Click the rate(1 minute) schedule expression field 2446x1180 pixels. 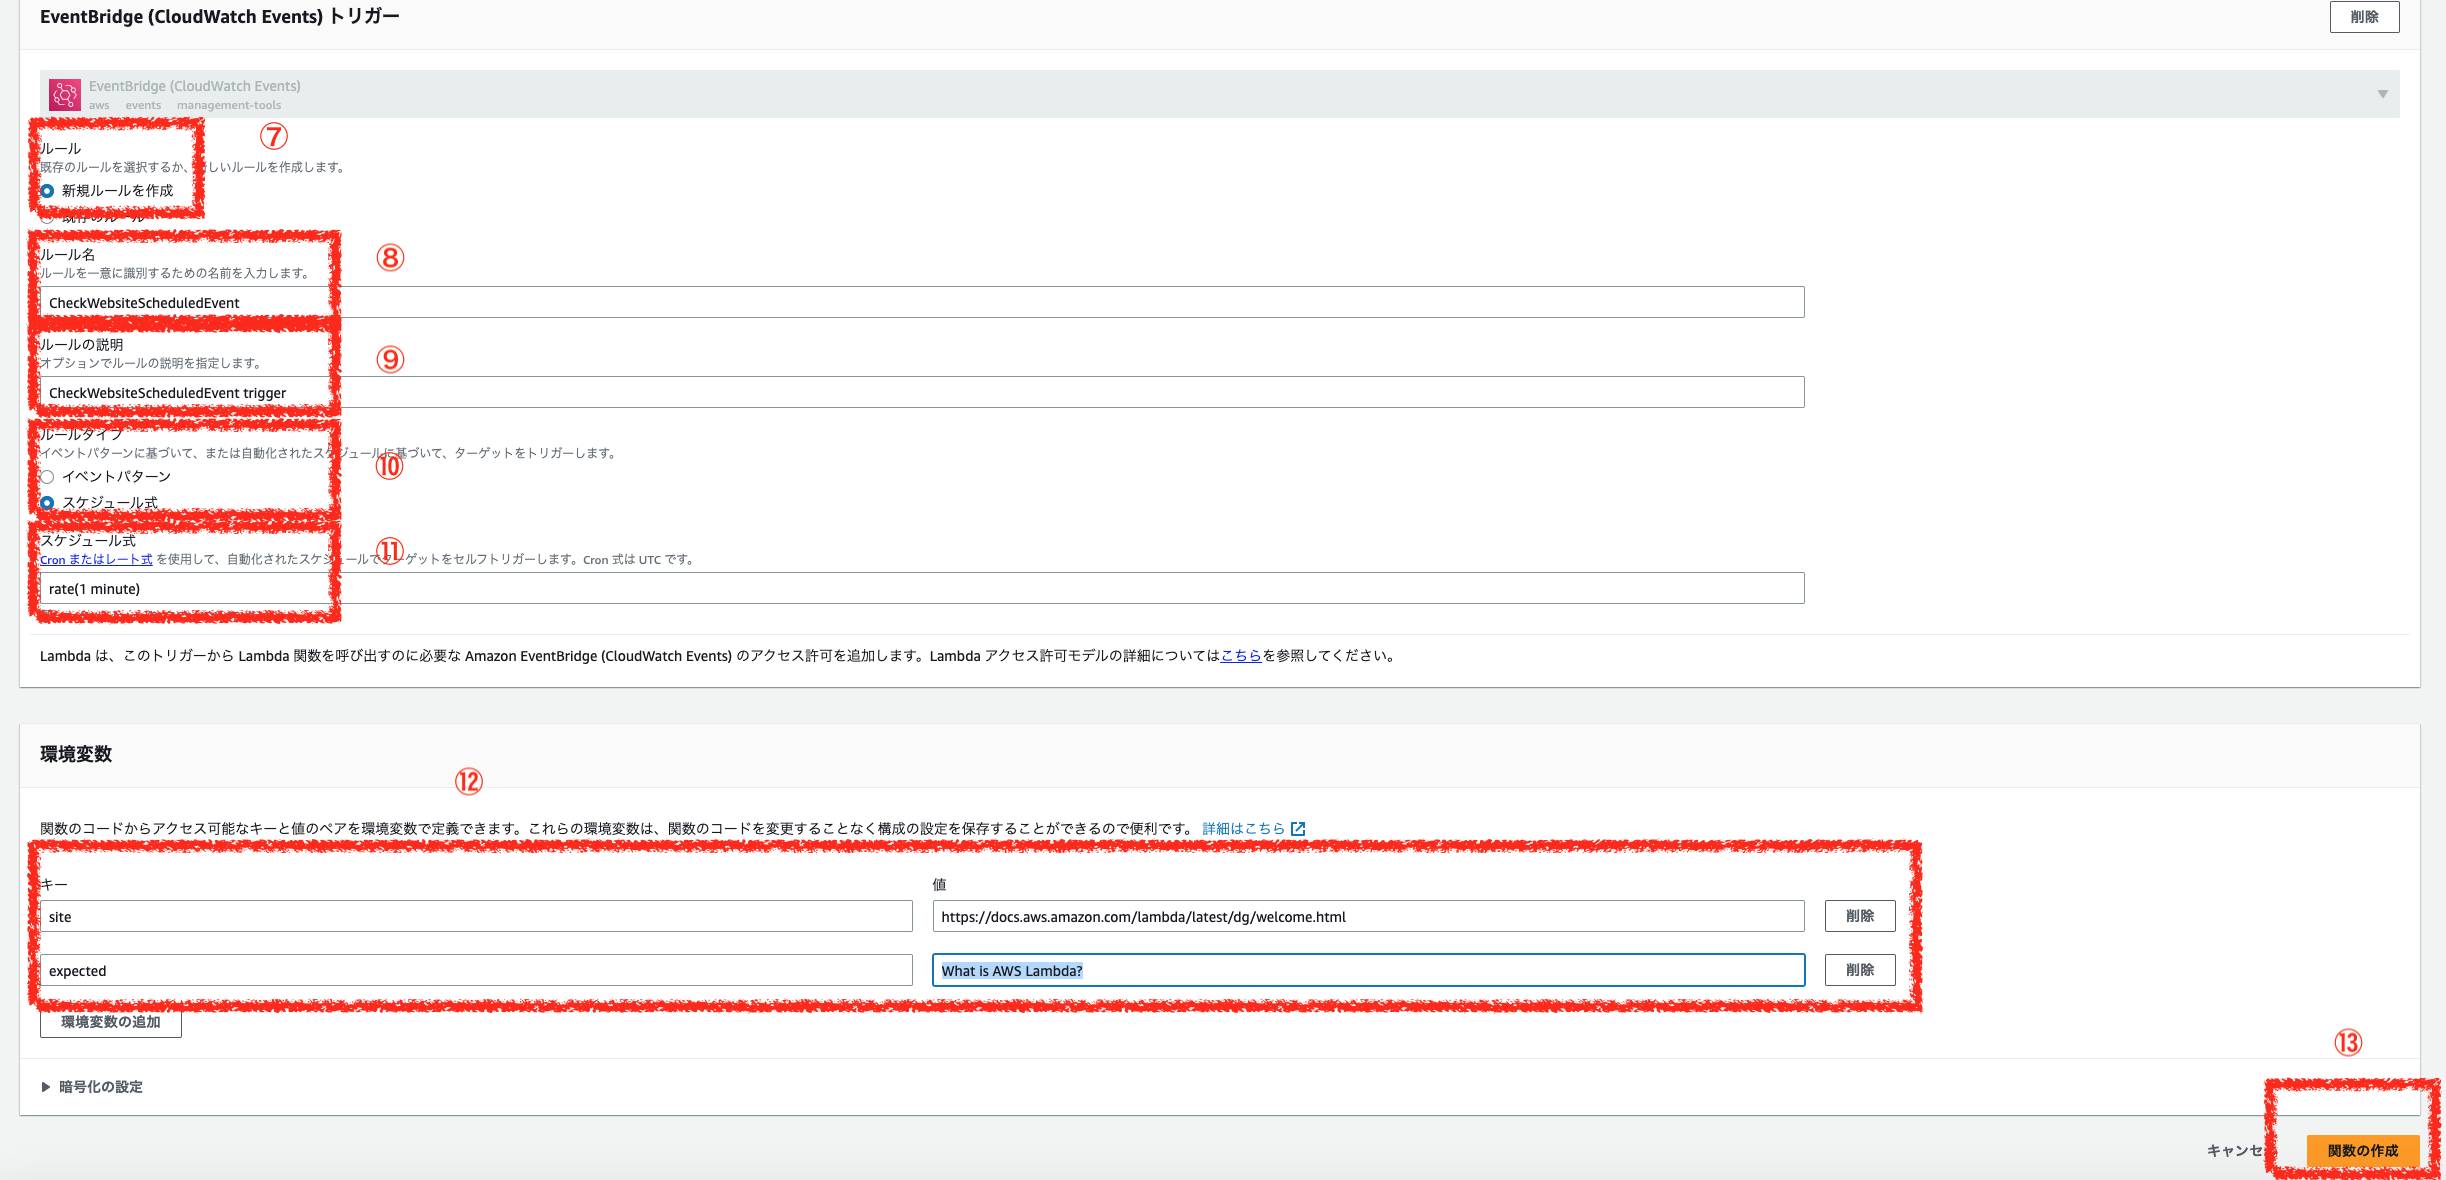tap(922, 589)
